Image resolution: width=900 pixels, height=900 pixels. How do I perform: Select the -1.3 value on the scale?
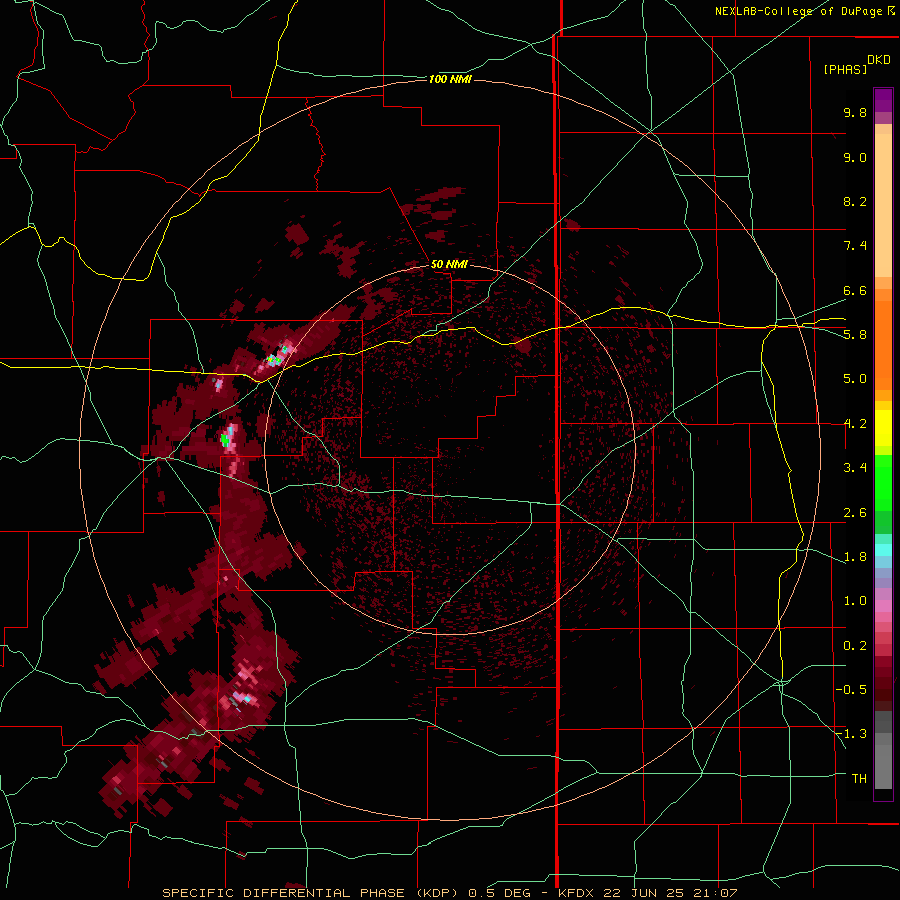pos(851,734)
